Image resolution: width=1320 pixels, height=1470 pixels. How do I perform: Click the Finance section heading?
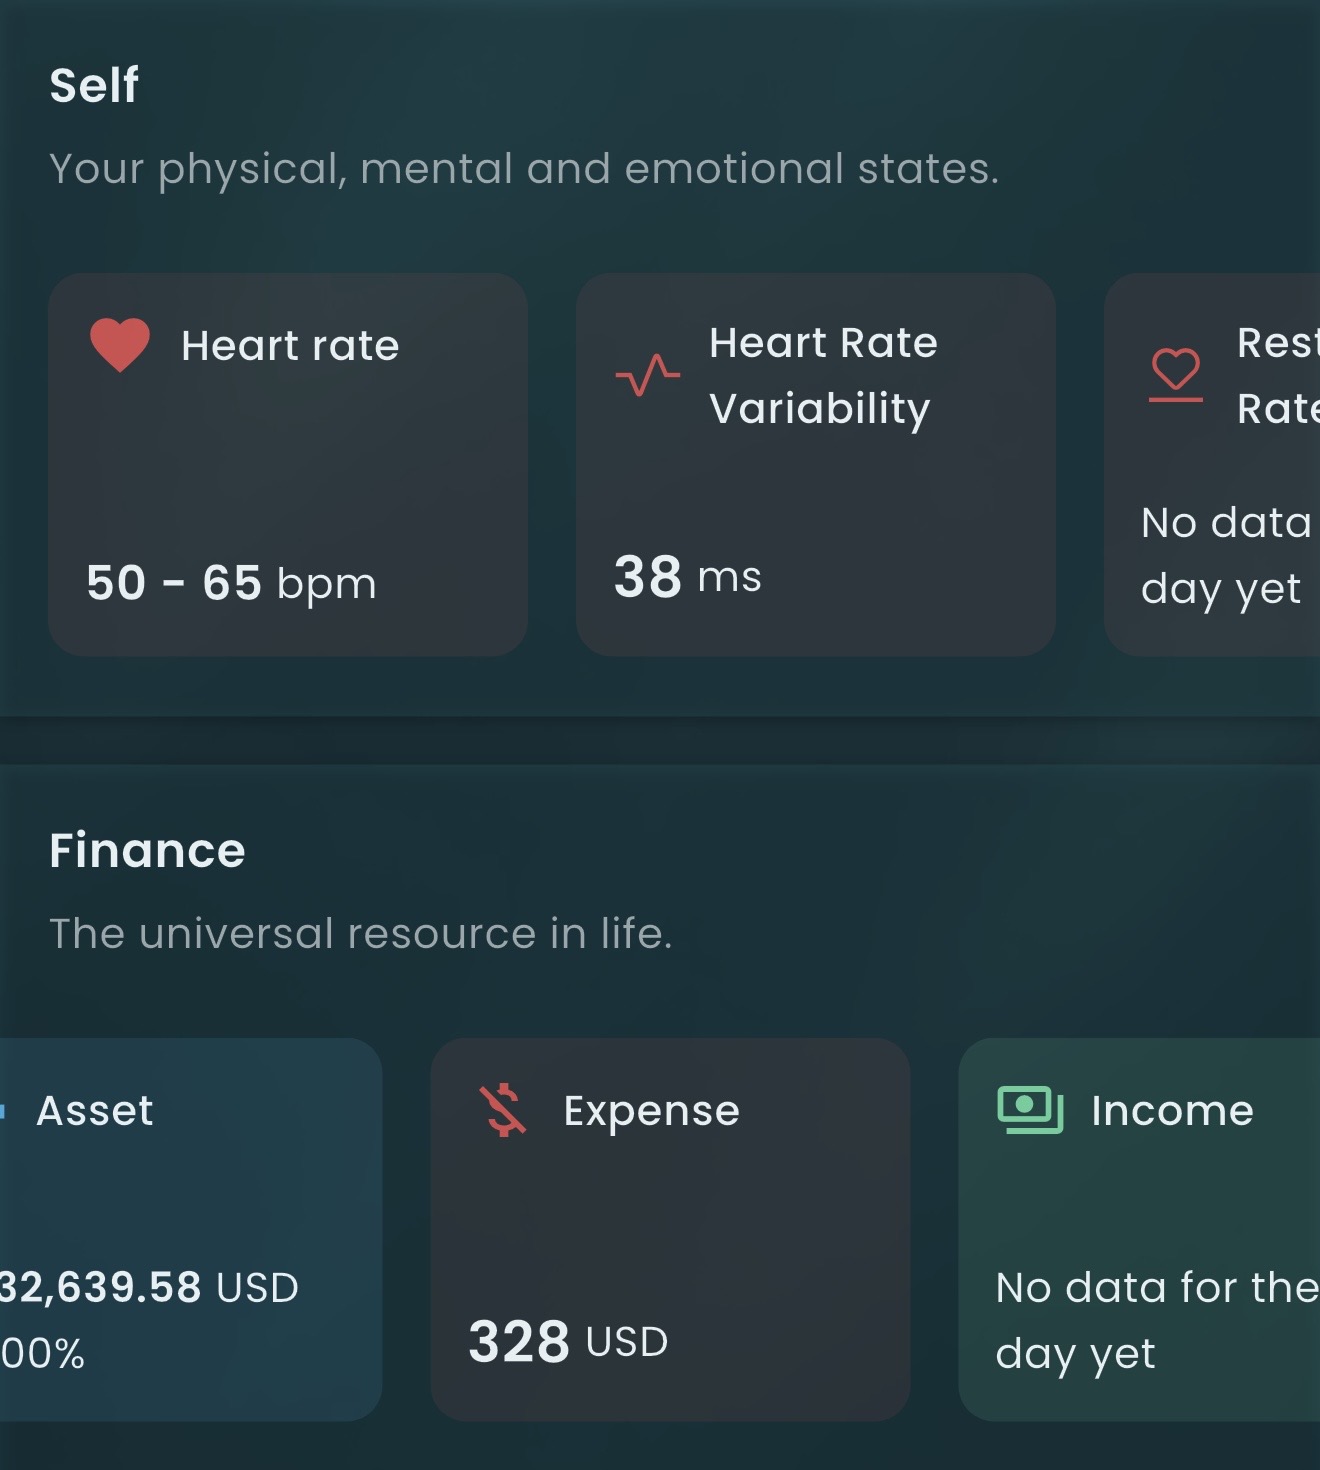point(147,851)
